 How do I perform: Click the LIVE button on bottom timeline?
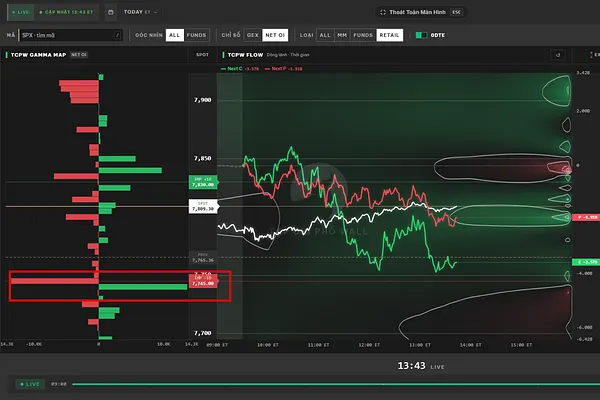pyautogui.click(x=30, y=384)
